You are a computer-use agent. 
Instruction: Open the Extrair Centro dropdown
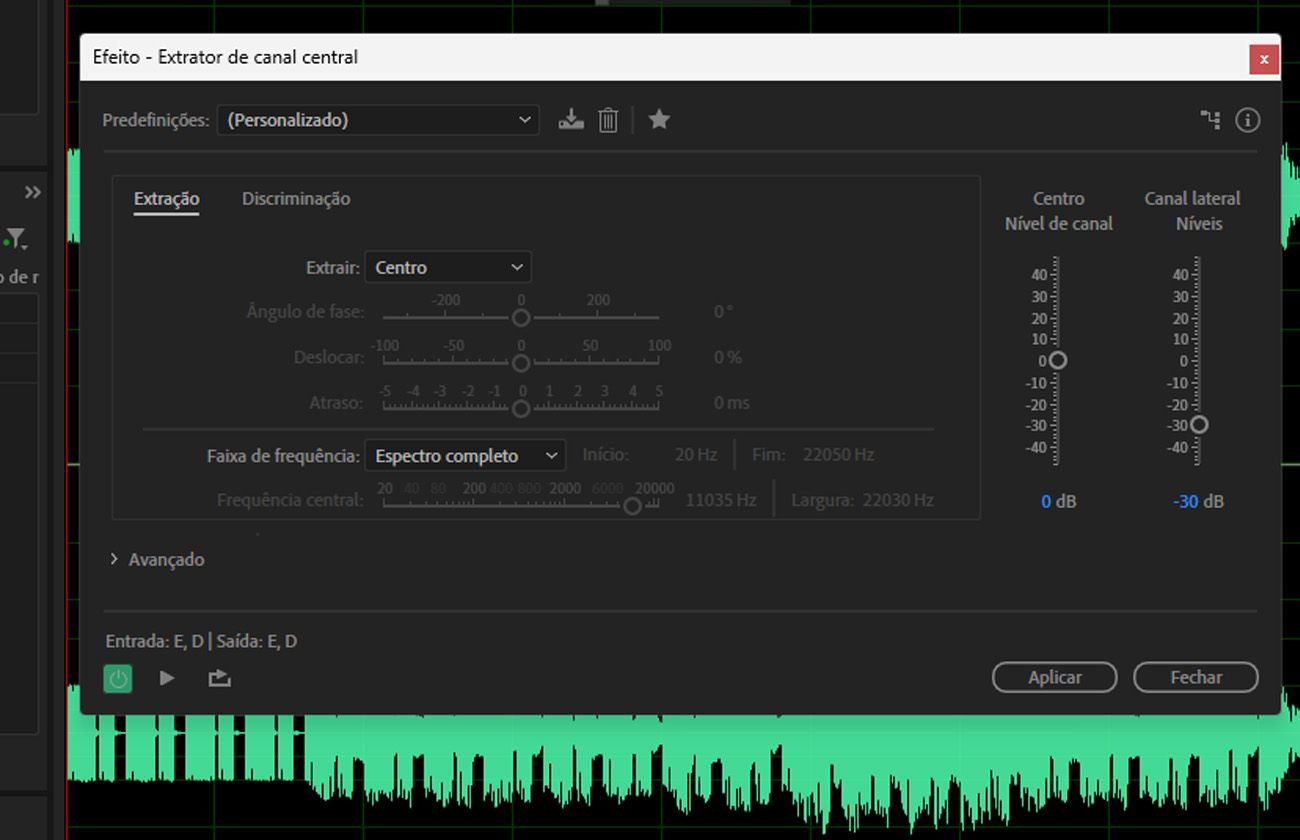tap(448, 267)
